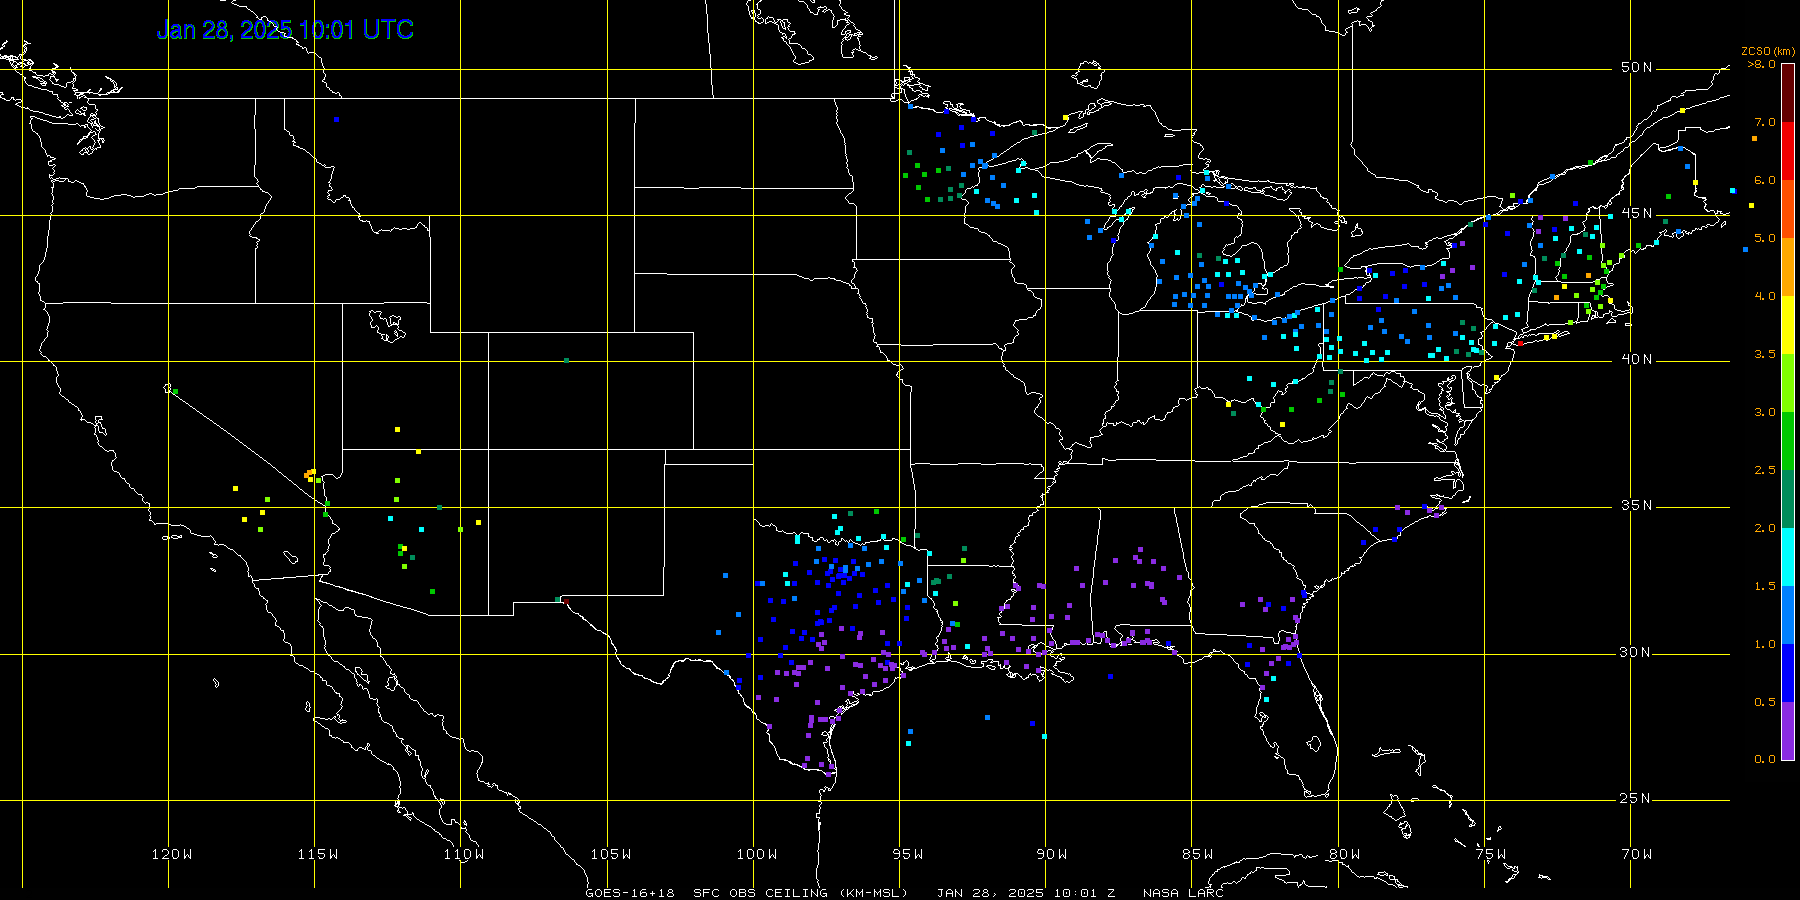The height and width of the screenshot is (900, 1800).
Task: Click the 120 W longitude label
Action: (x=172, y=854)
